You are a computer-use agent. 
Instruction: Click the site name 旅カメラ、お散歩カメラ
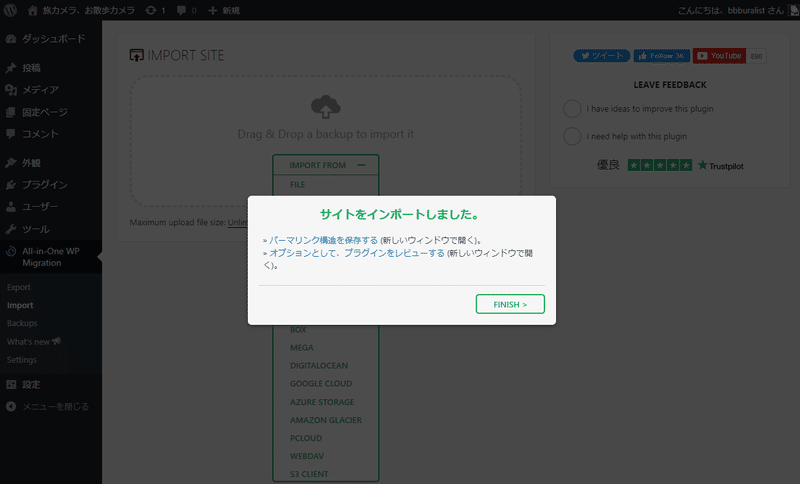click(88, 10)
